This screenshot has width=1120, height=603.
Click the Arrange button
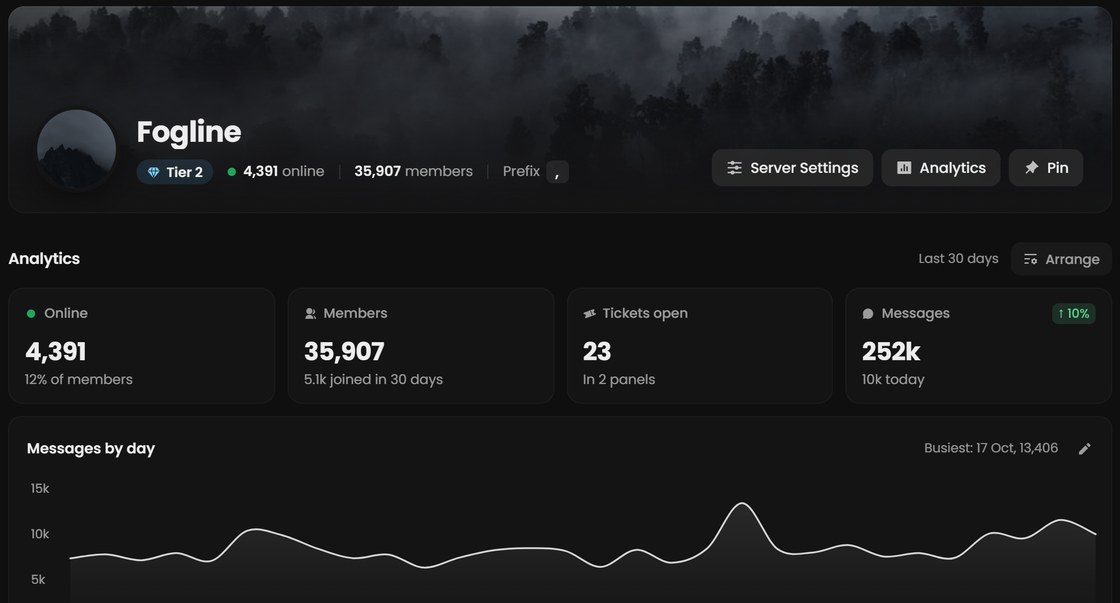pyautogui.click(x=1061, y=259)
